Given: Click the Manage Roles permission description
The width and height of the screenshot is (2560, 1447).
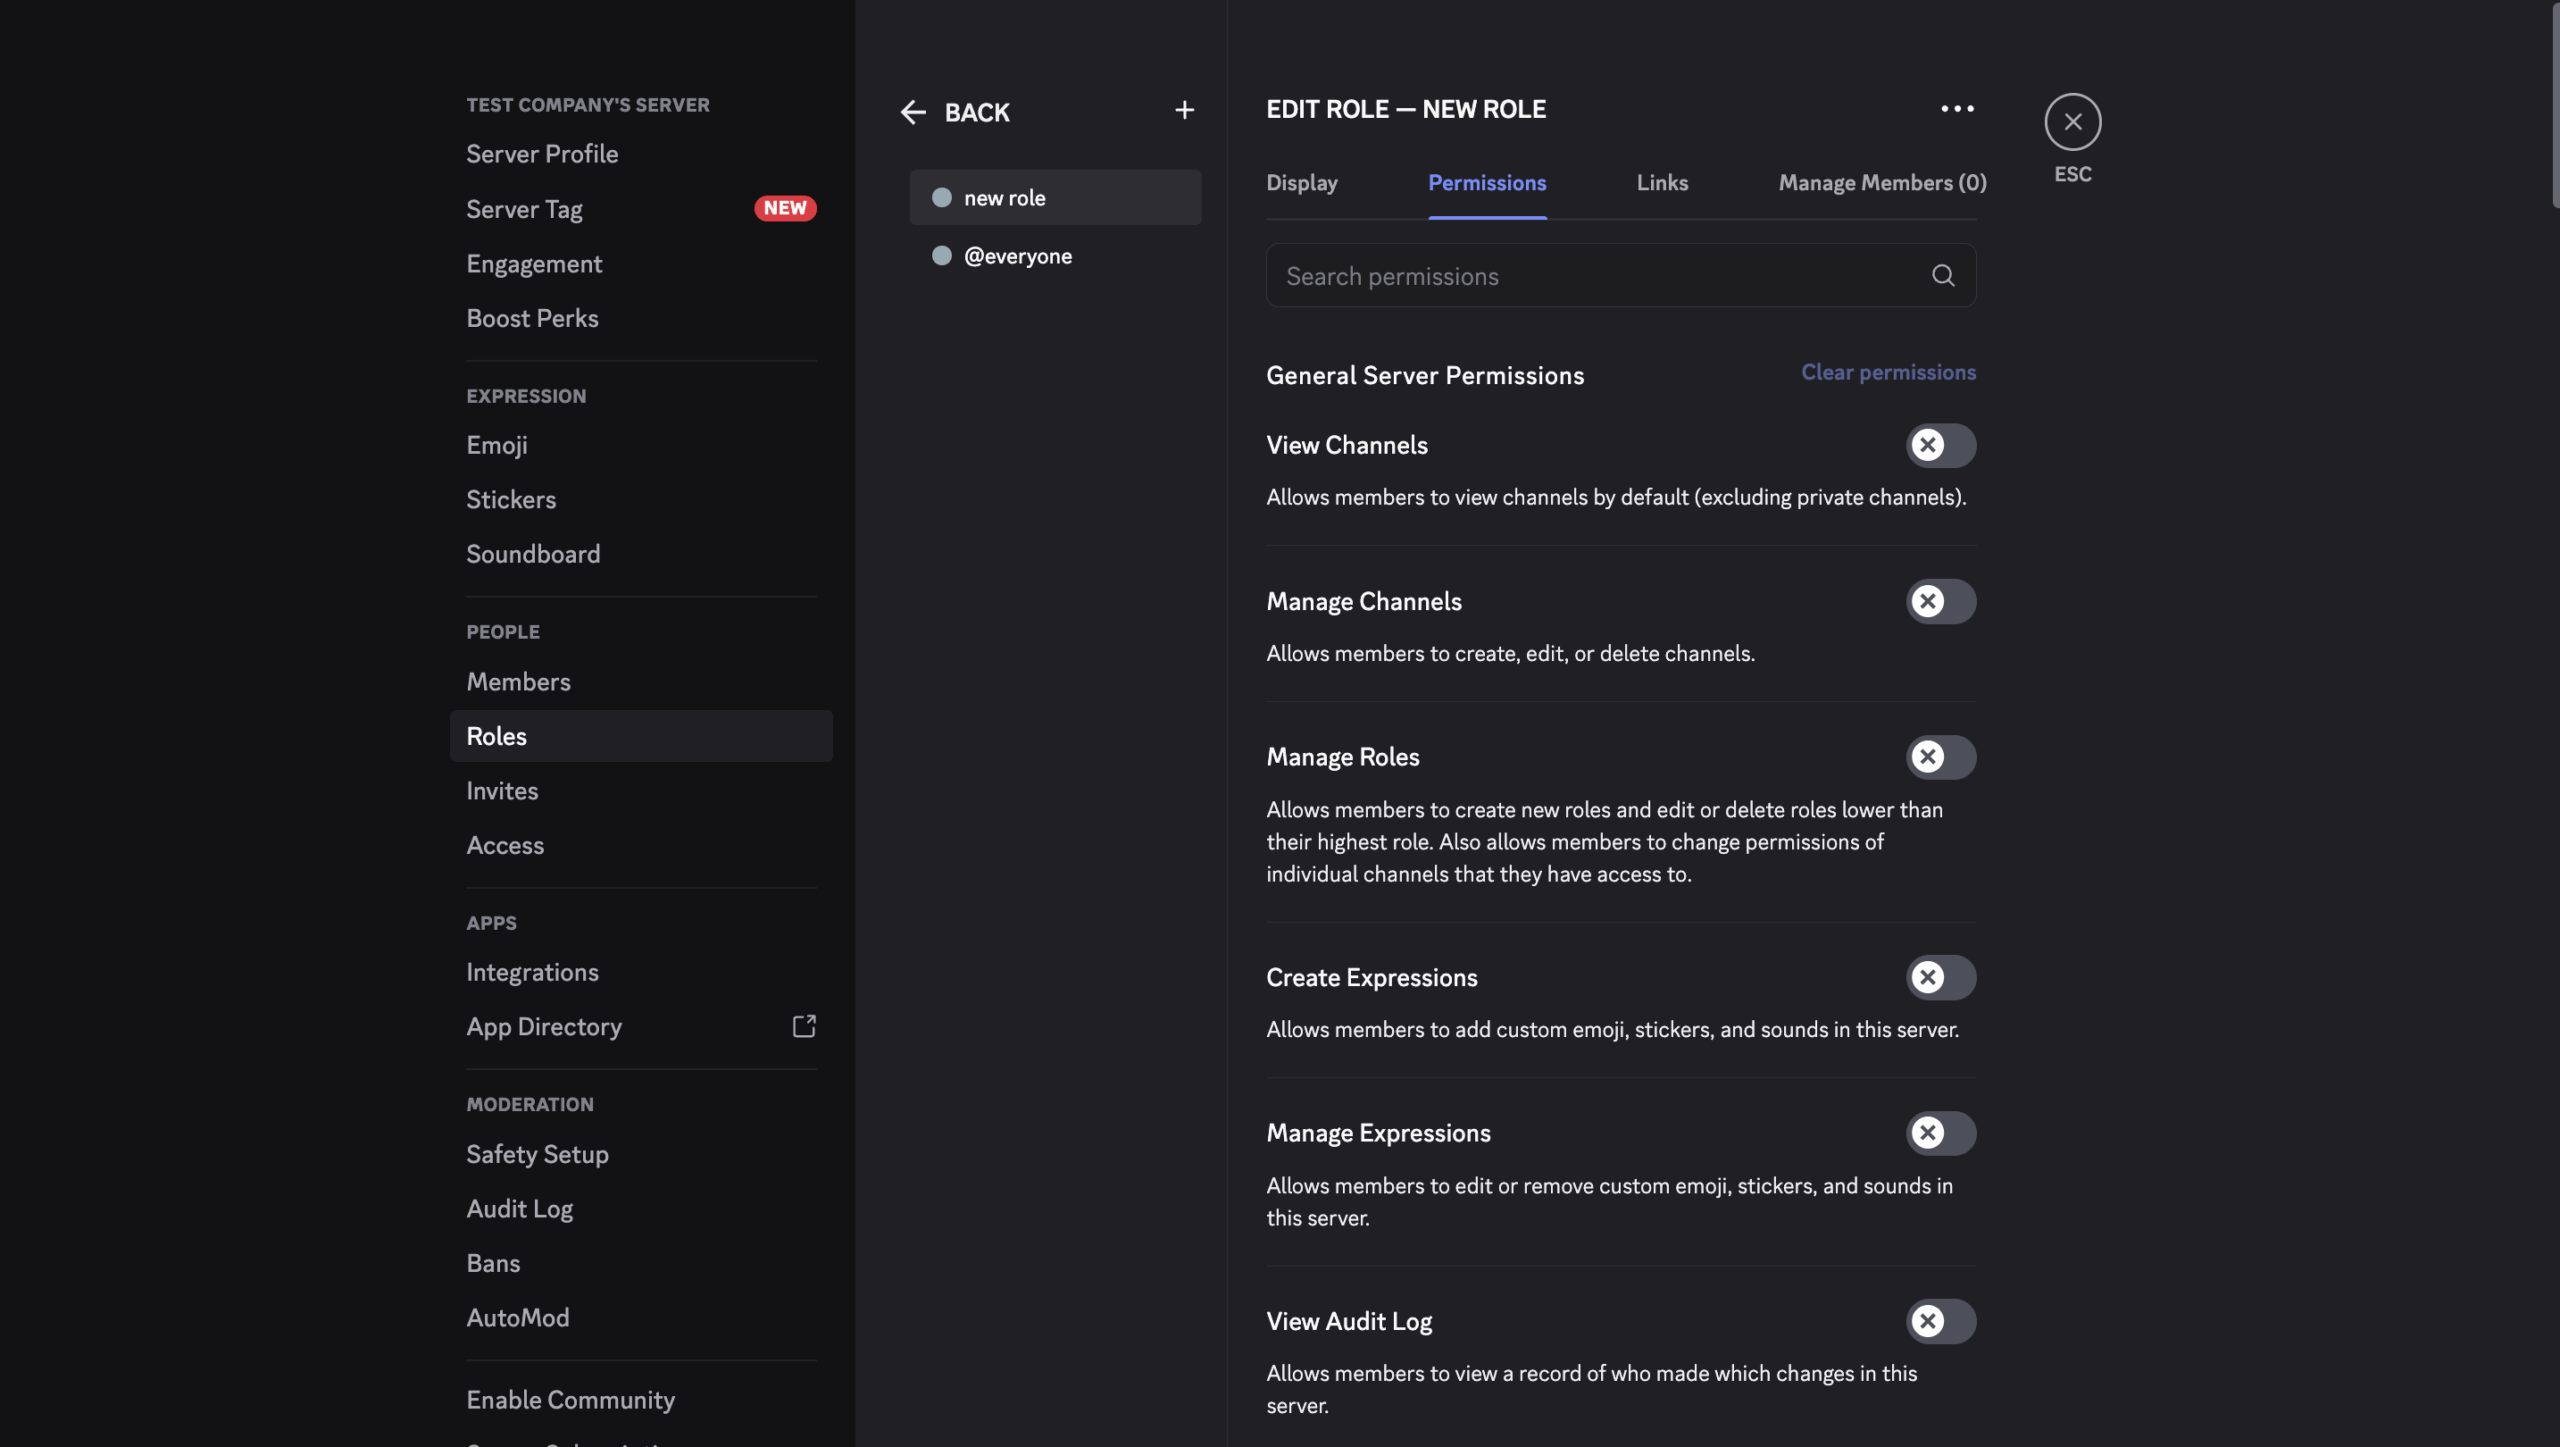Looking at the screenshot, I should pyautogui.click(x=1604, y=841).
